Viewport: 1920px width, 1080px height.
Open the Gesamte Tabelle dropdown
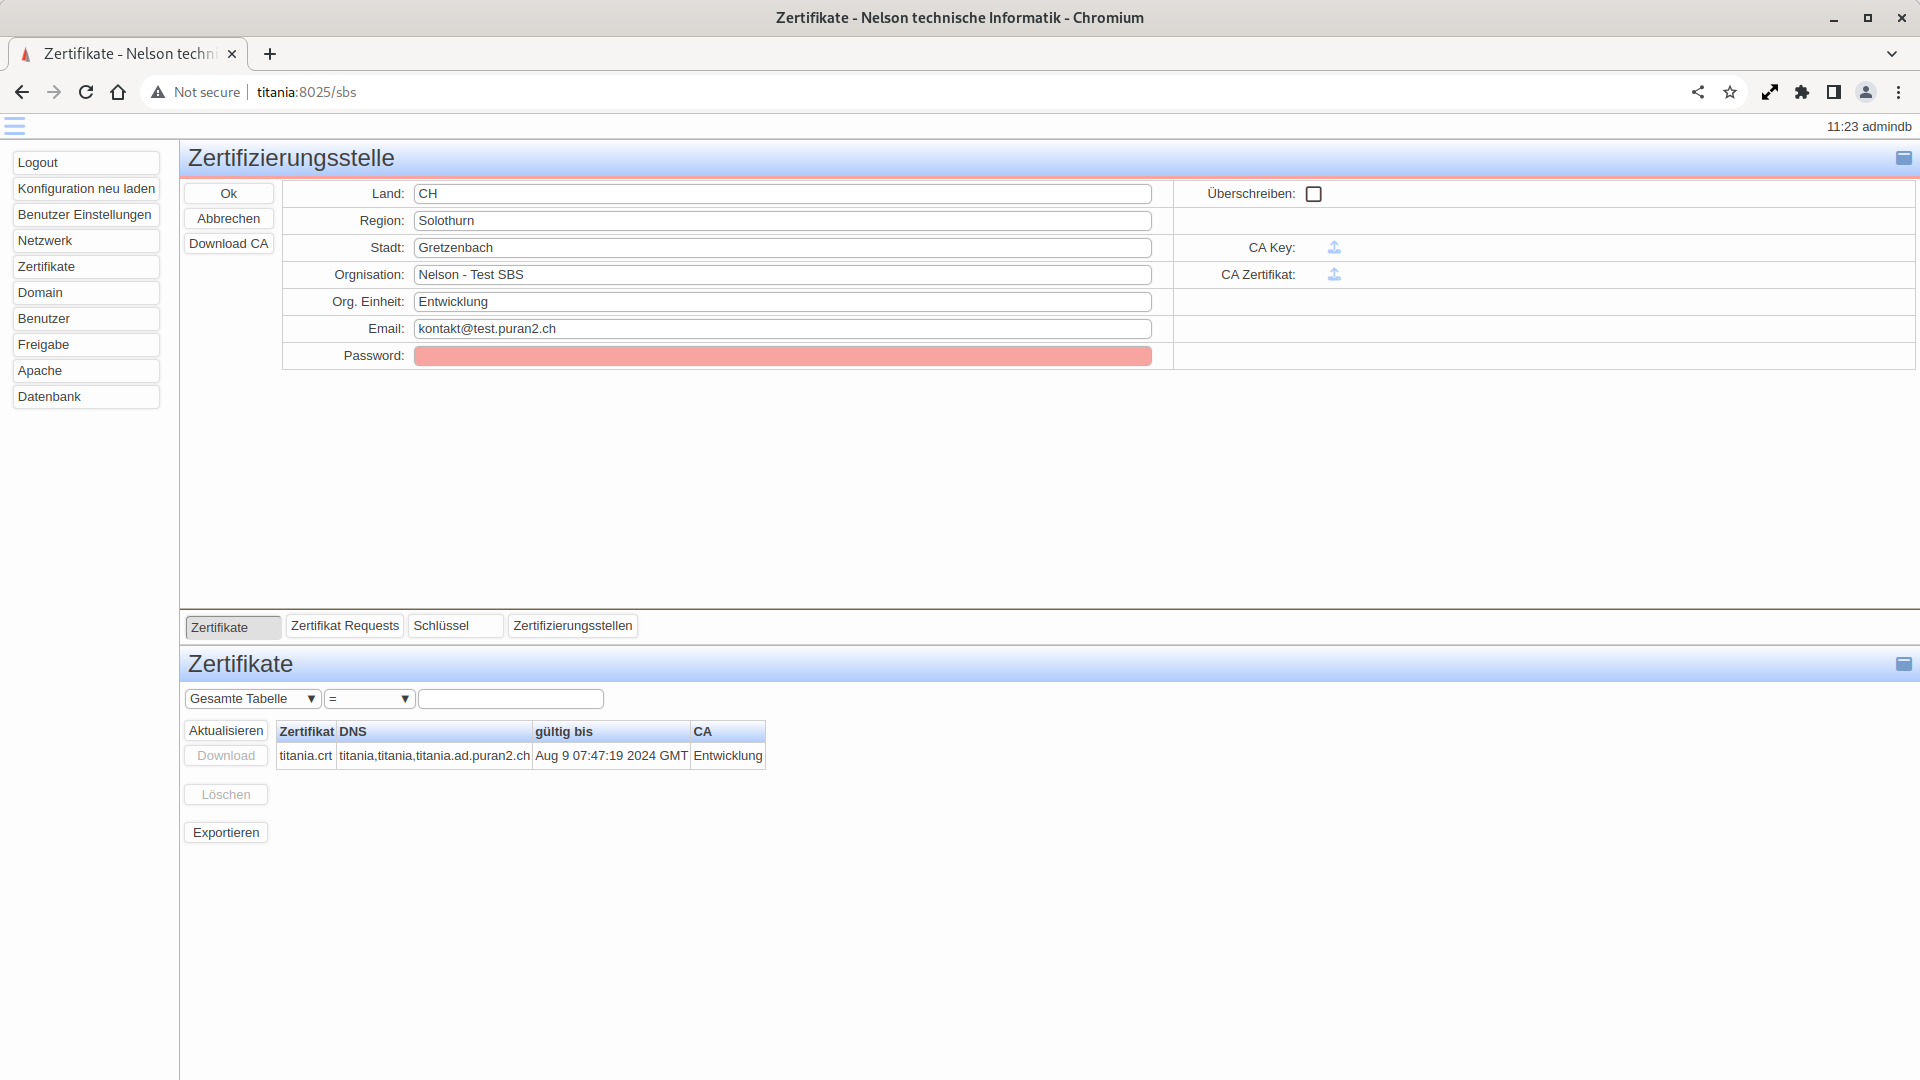(x=252, y=699)
